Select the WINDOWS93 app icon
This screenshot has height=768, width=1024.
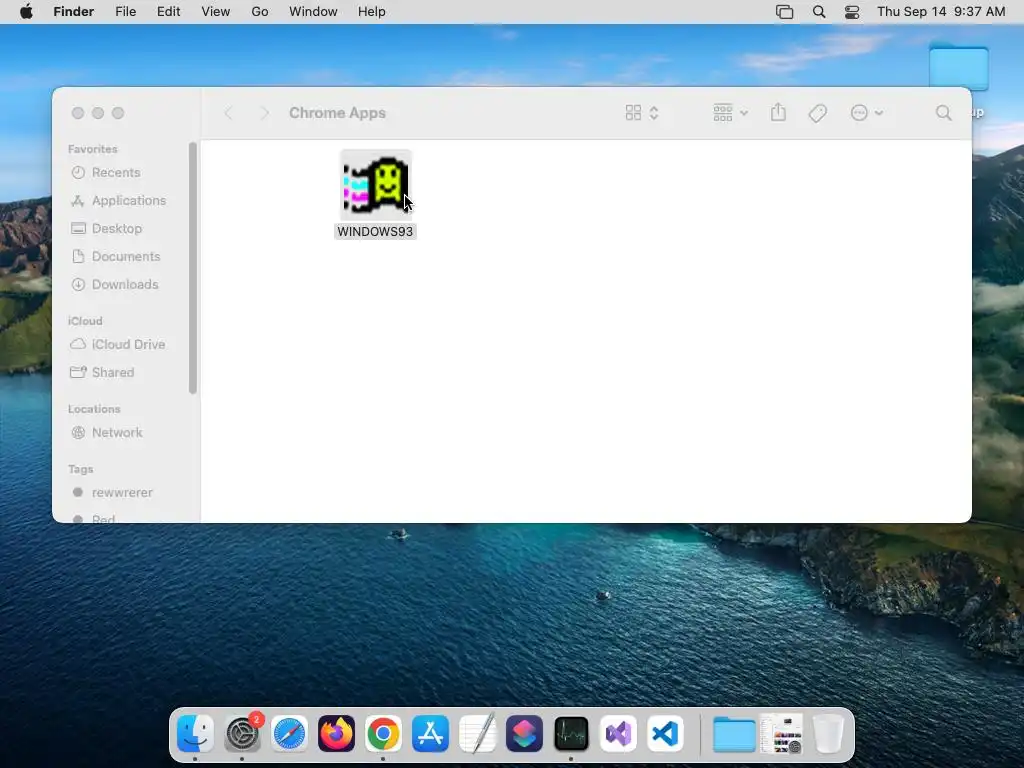pos(376,185)
